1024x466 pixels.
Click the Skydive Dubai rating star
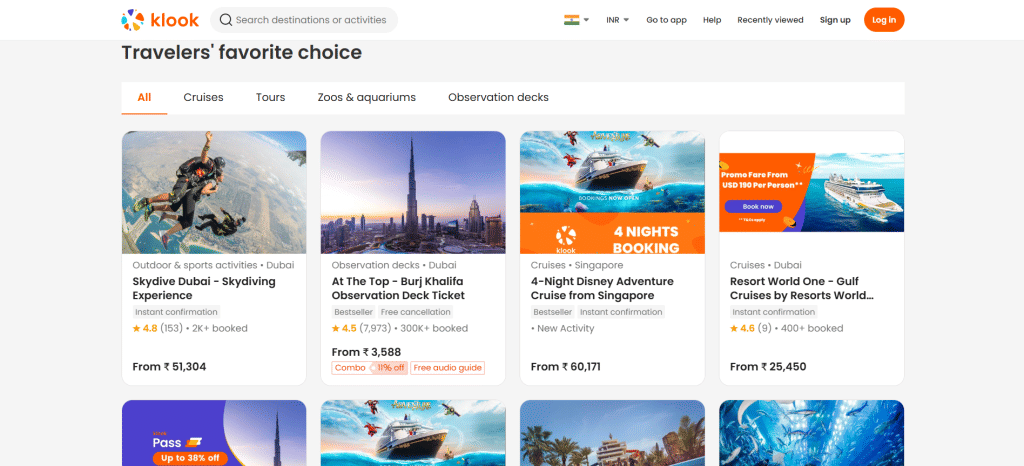click(137, 328)
